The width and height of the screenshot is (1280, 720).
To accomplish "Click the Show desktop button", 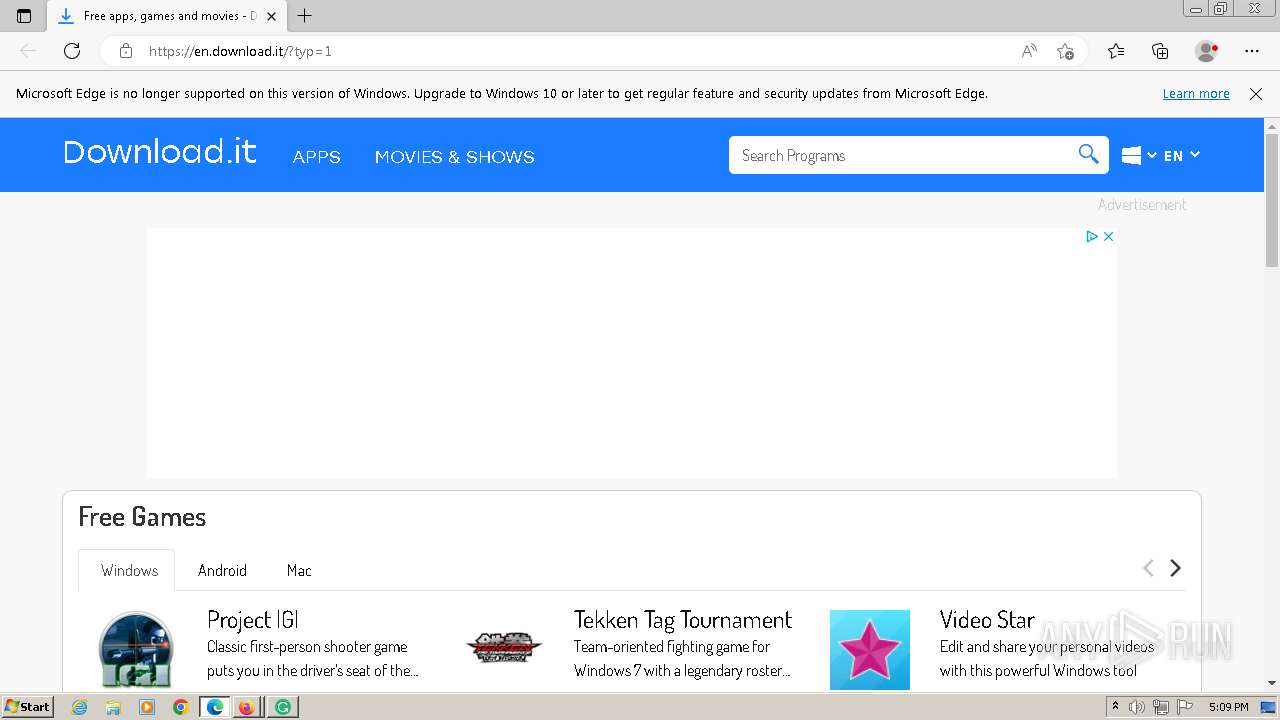I will [x=1269, y=707].
